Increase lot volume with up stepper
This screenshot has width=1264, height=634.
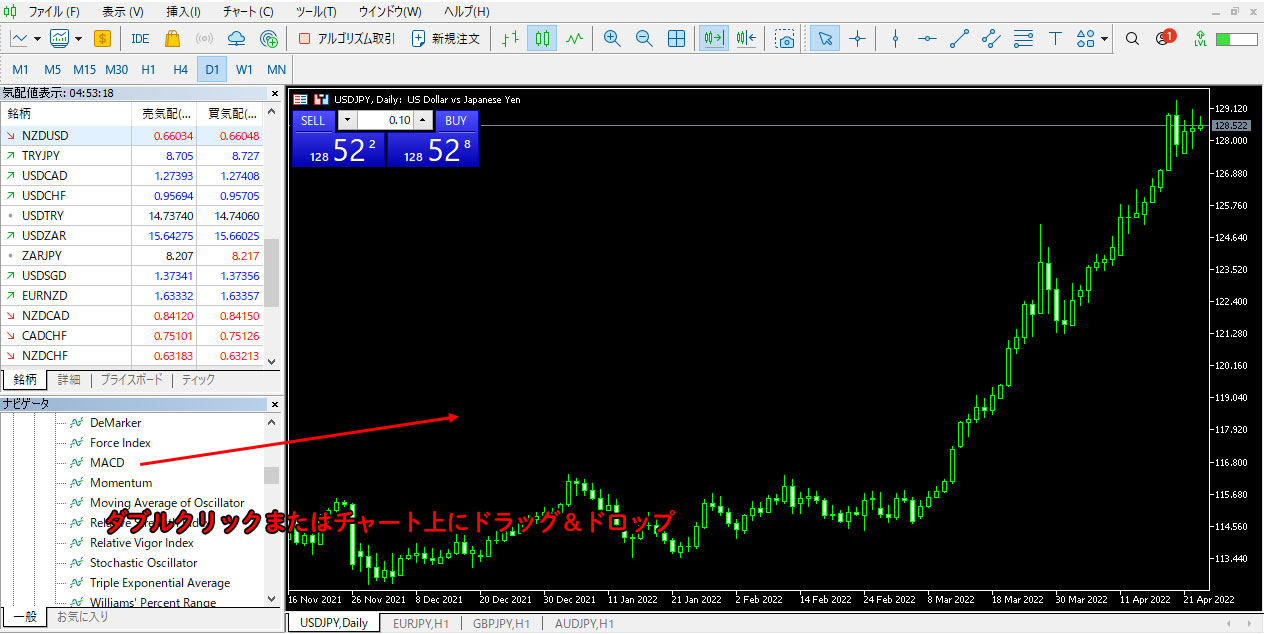pyautogui.click(x=423, y=120)
